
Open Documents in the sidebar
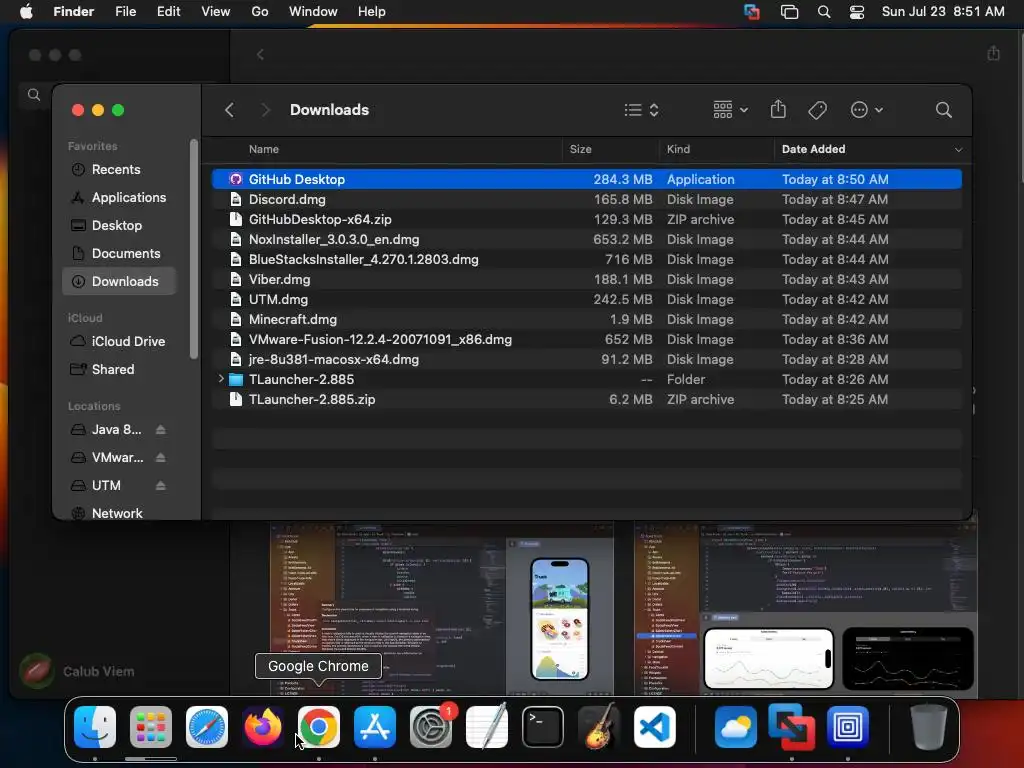pos(119,253)
